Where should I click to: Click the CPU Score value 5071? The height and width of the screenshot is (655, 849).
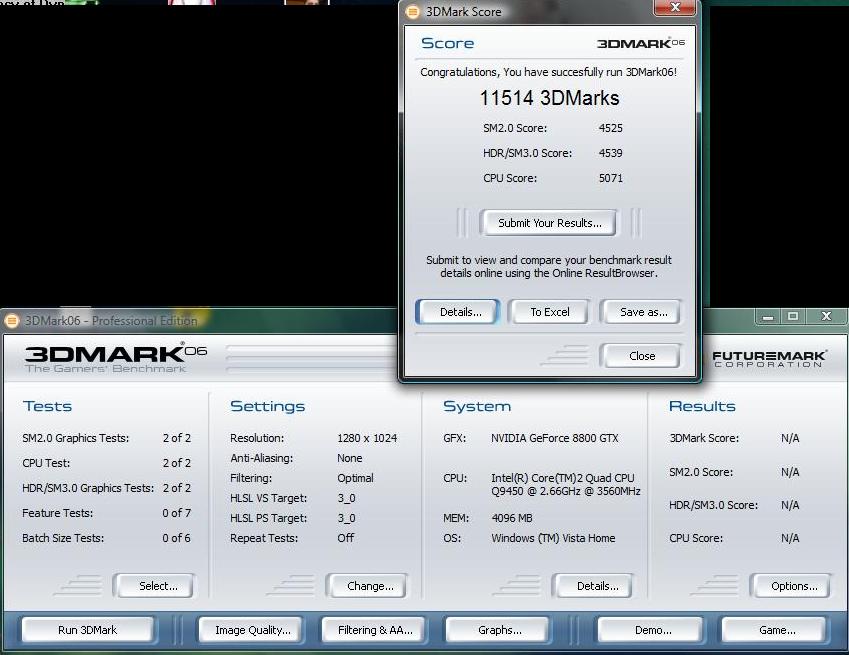click(x=611, y=178)
